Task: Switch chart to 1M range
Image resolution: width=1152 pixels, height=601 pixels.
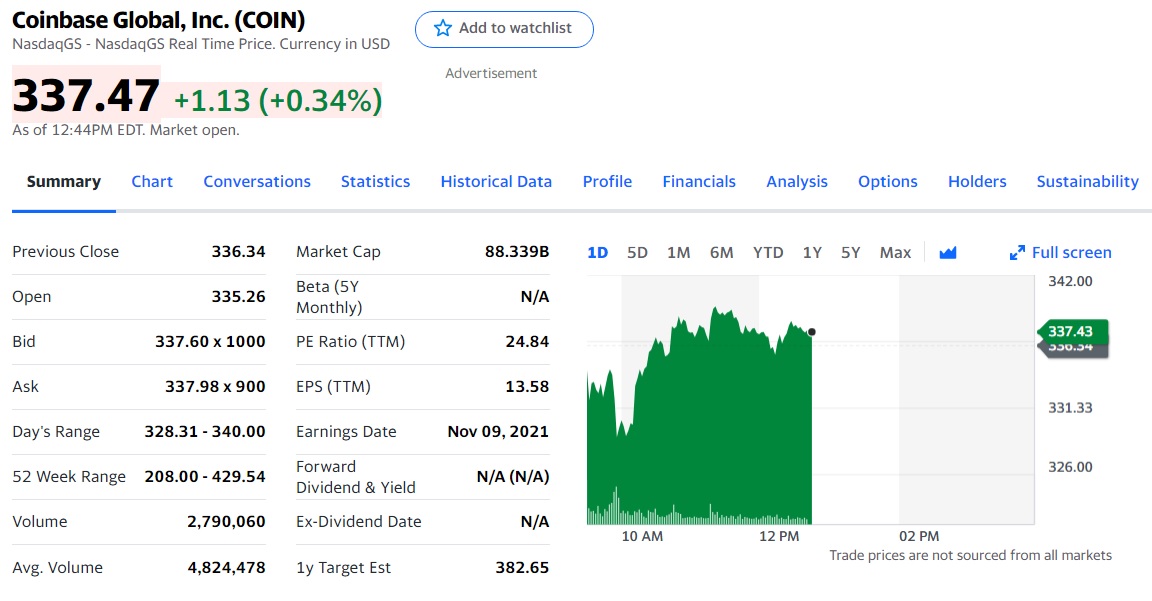Action: pyautogui.click(x=679, y=253)
